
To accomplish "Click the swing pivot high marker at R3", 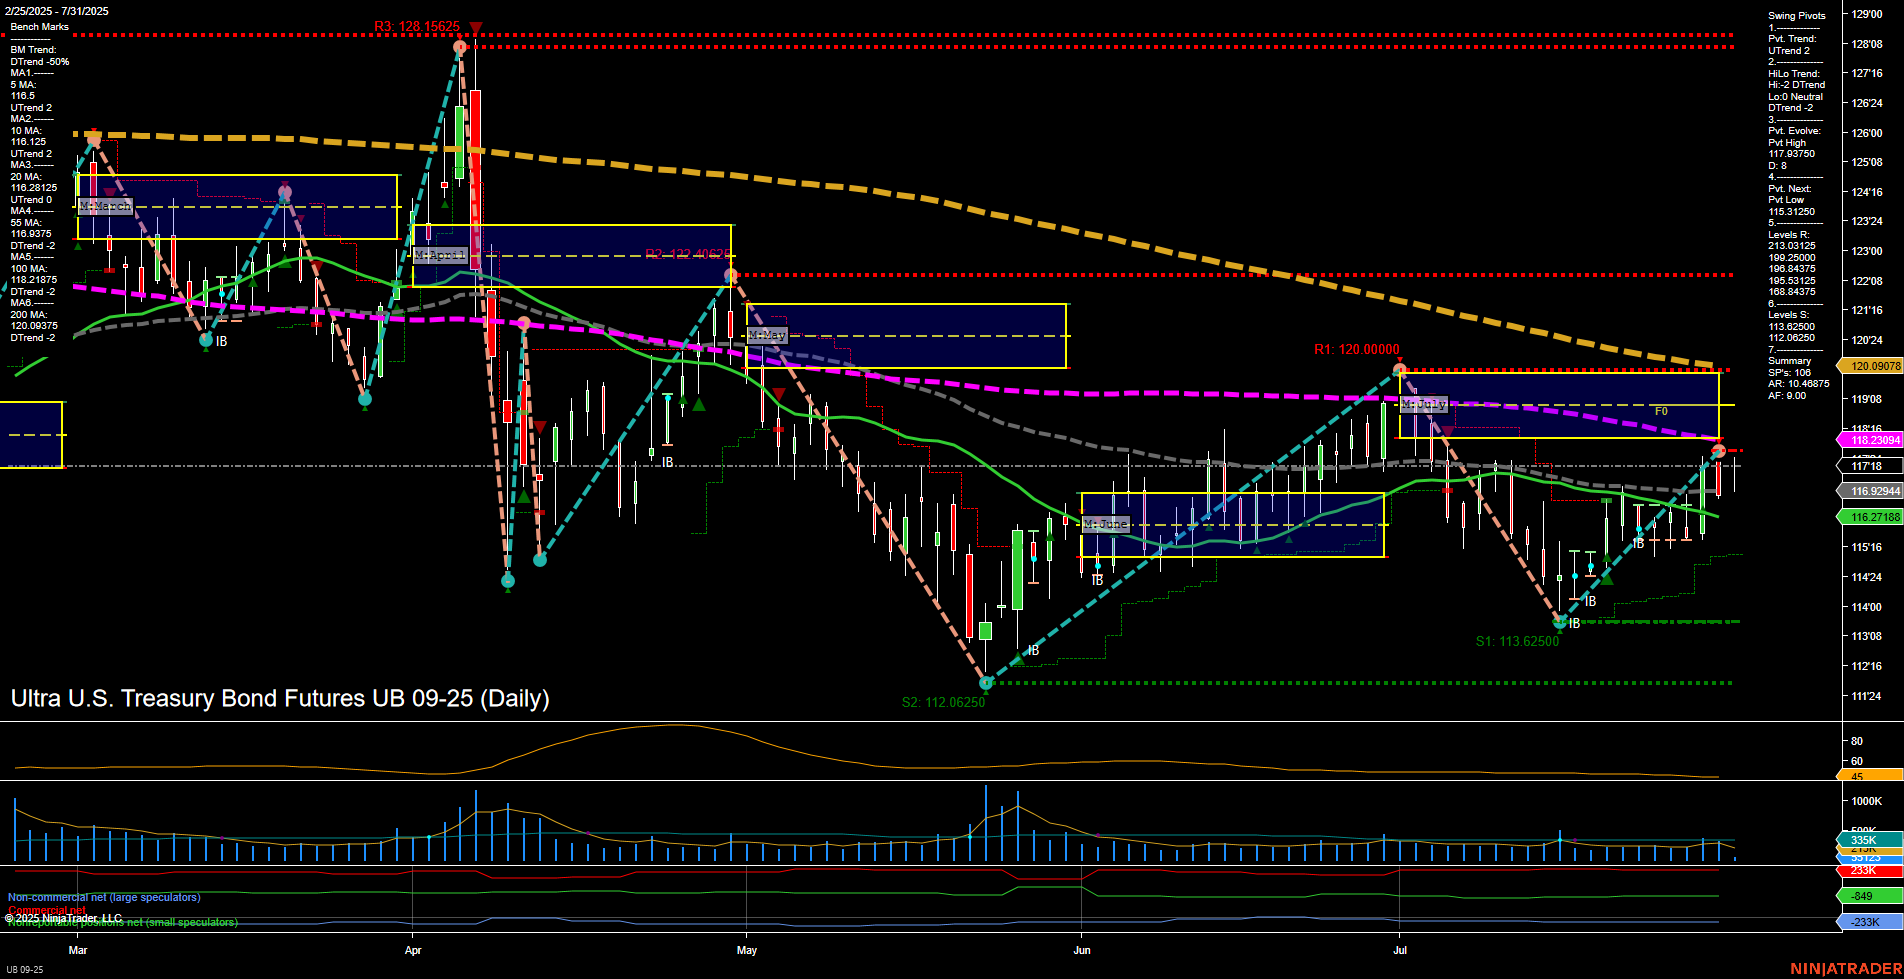I will (x=460, y=46).
